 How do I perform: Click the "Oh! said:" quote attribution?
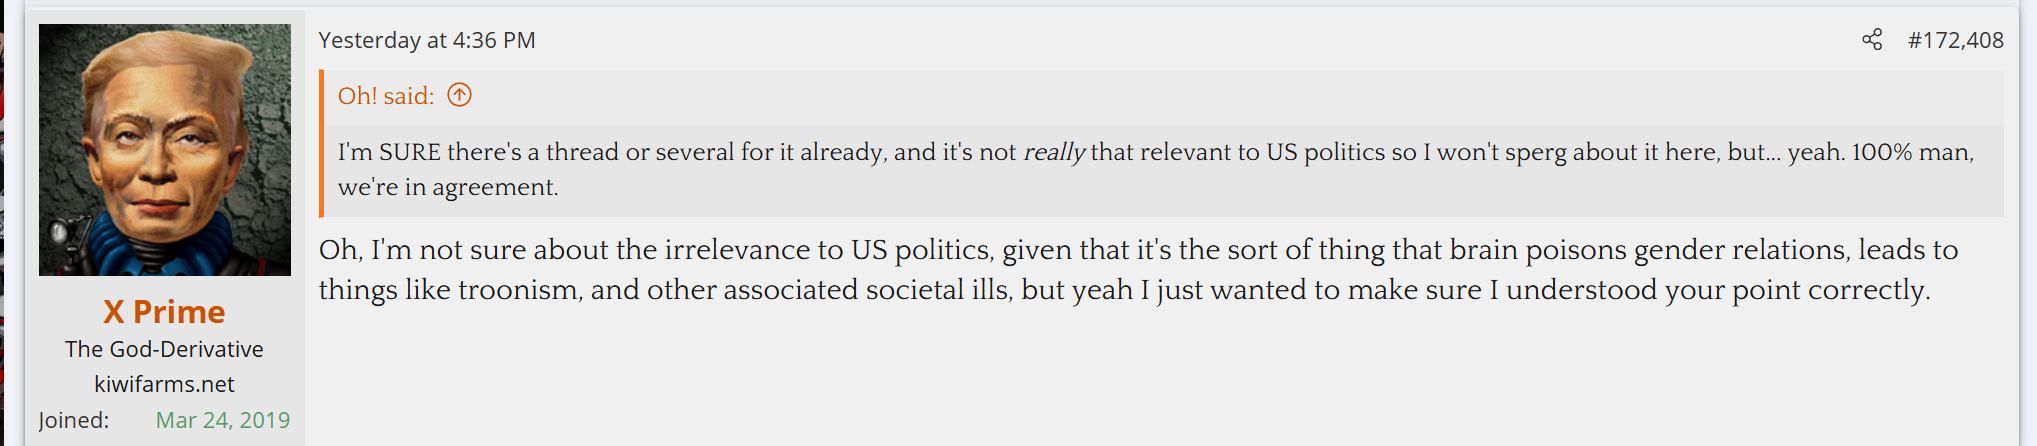[x=386, y=96]
